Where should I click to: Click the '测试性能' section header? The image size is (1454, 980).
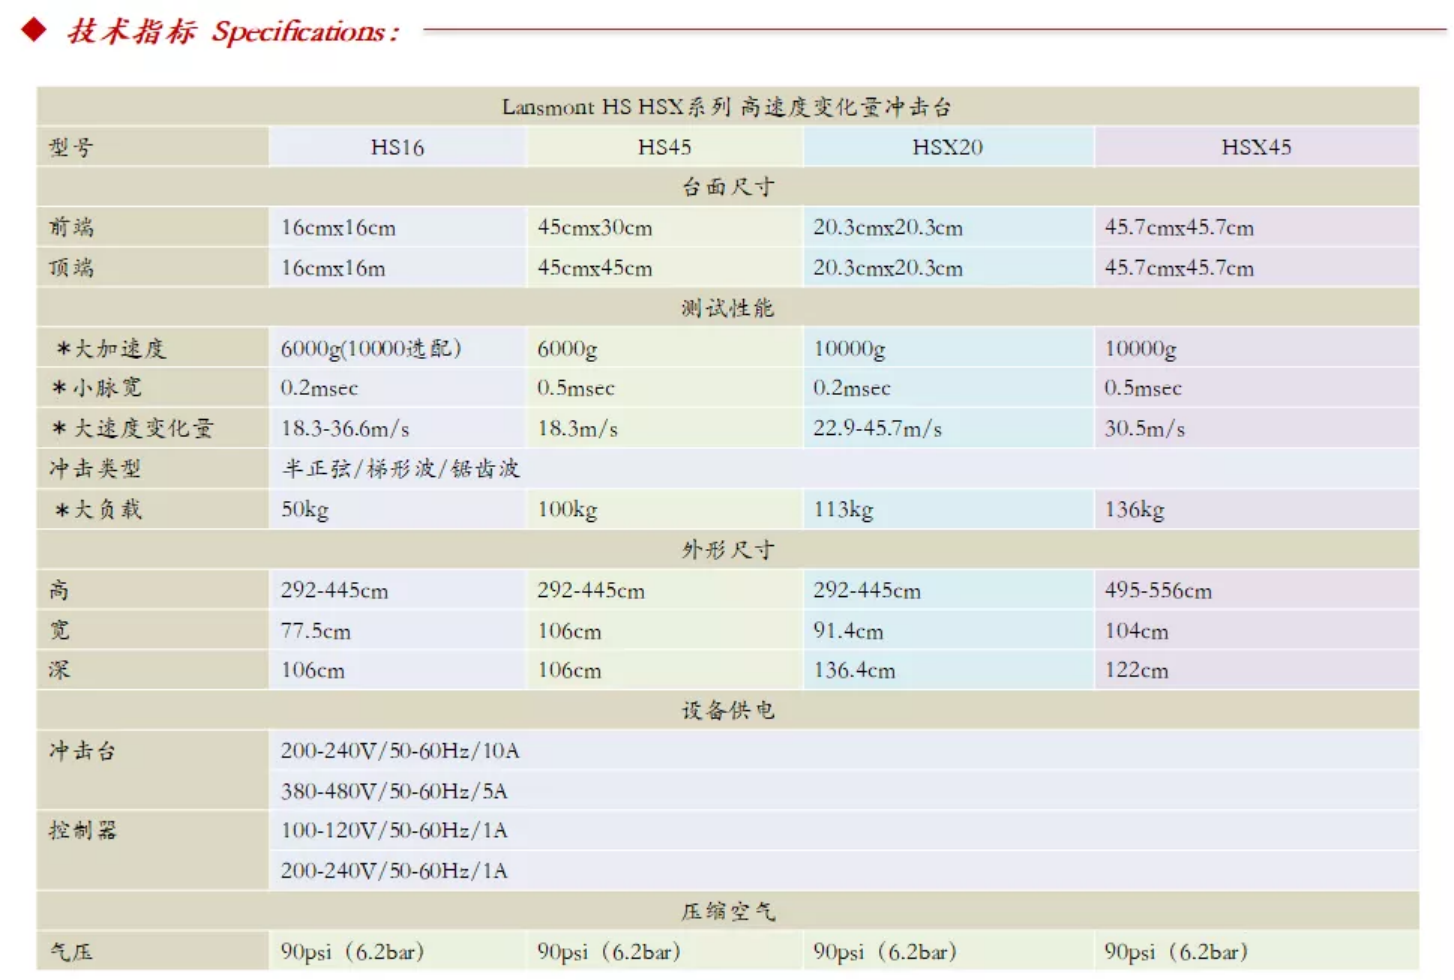pyautogui.click(x=728, y=308)
